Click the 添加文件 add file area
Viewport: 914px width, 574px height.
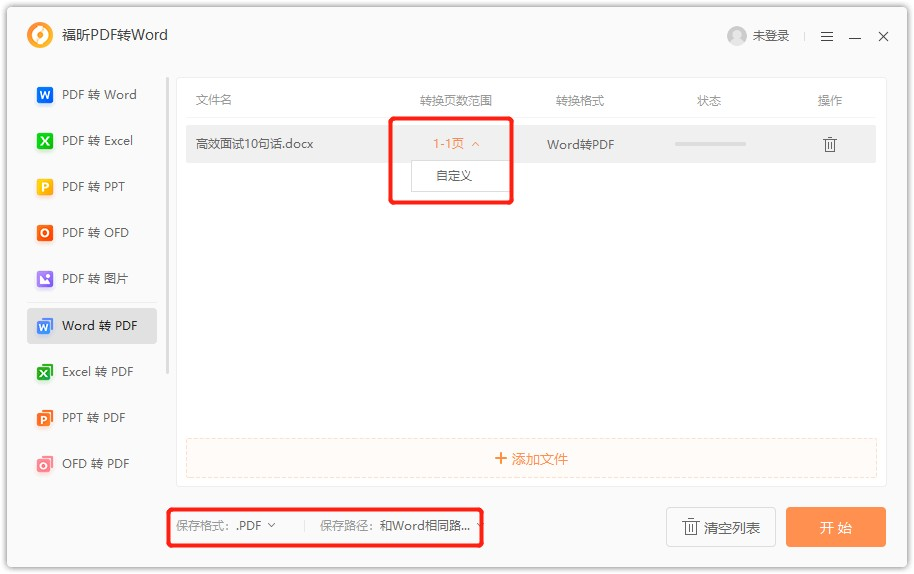pyautogui.click(x=531, y=459)
